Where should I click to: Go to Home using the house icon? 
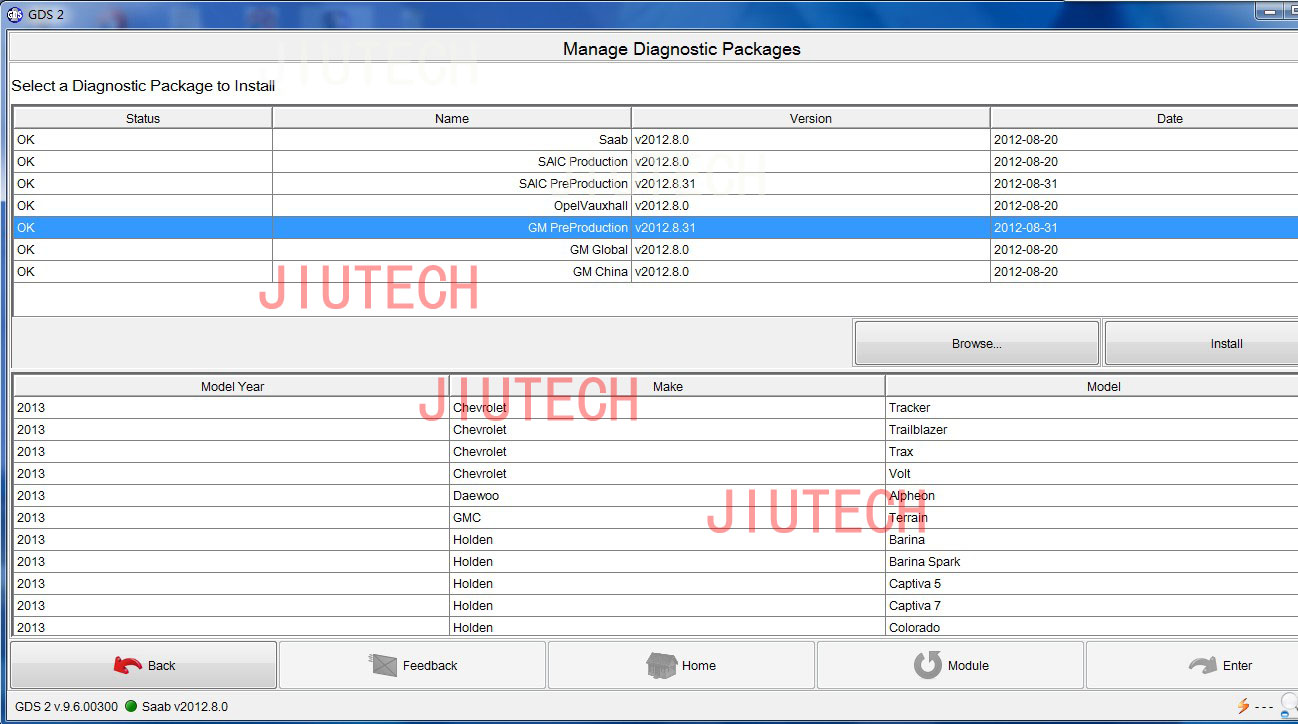point(661,665)
